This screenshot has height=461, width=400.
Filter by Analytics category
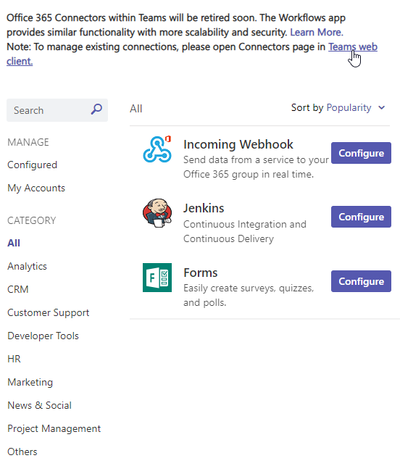click(x=27, y=266)
